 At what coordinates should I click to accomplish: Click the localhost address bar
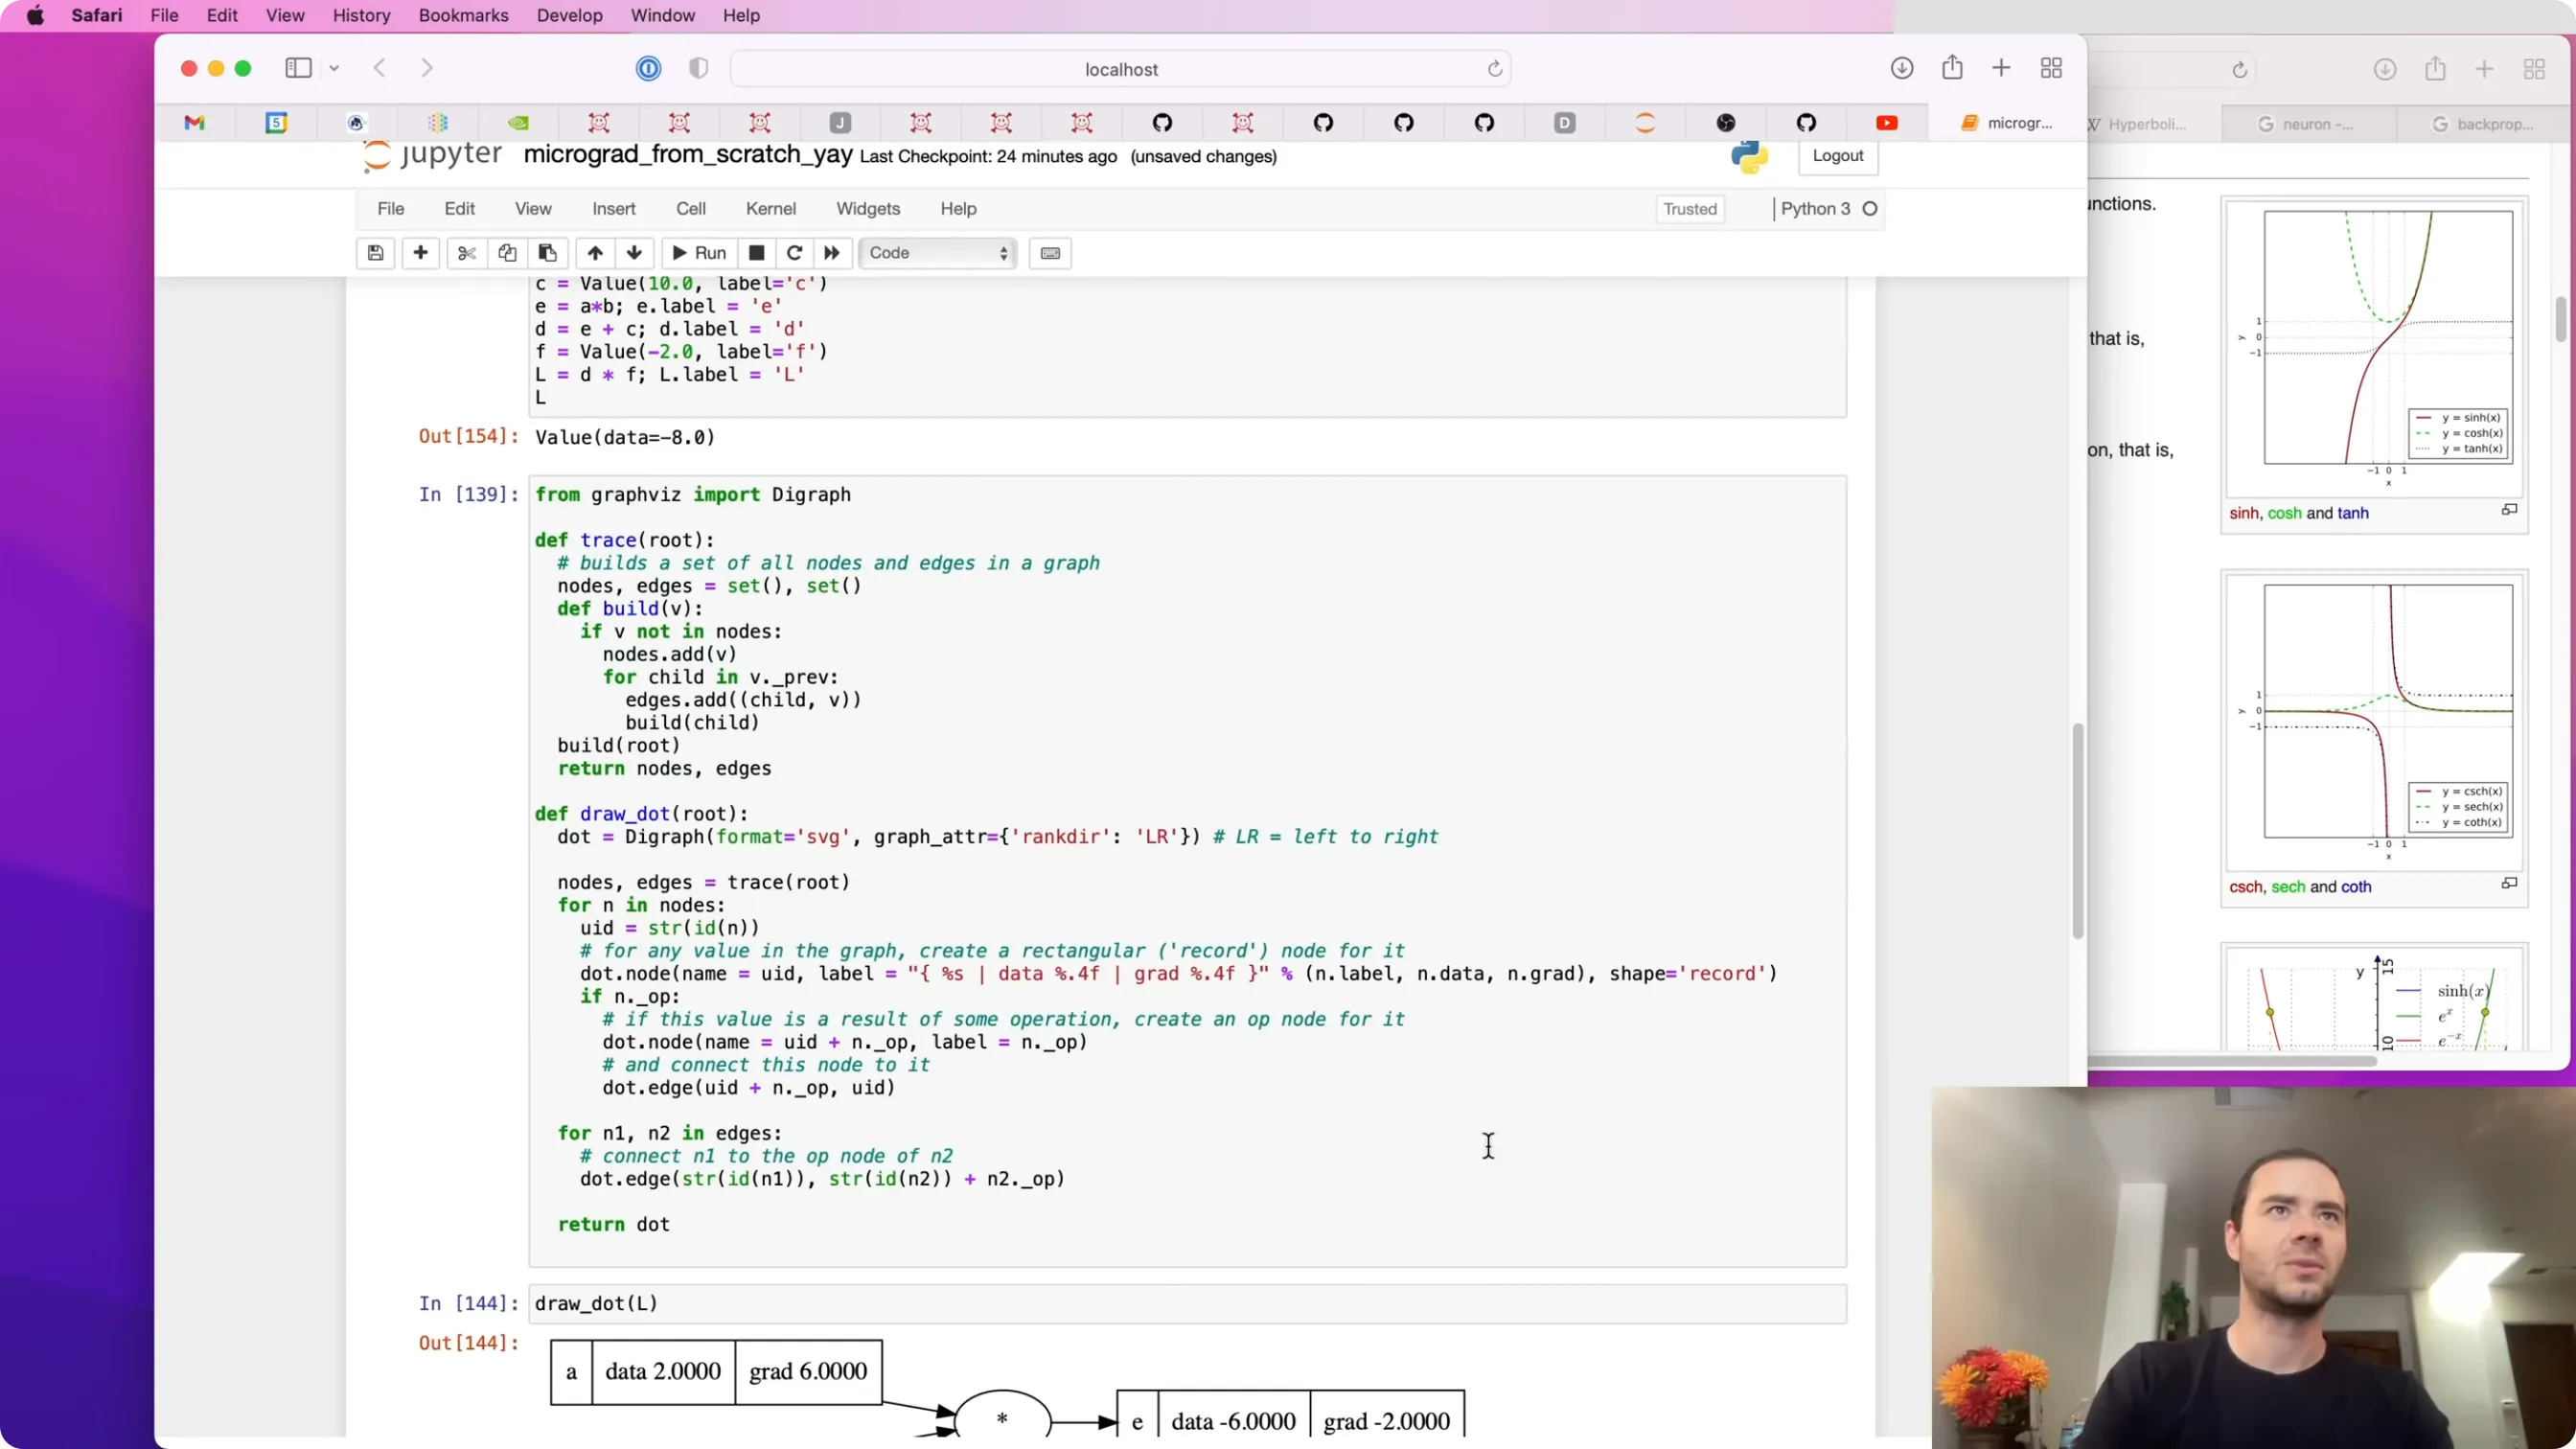(x=1120, y=69)
